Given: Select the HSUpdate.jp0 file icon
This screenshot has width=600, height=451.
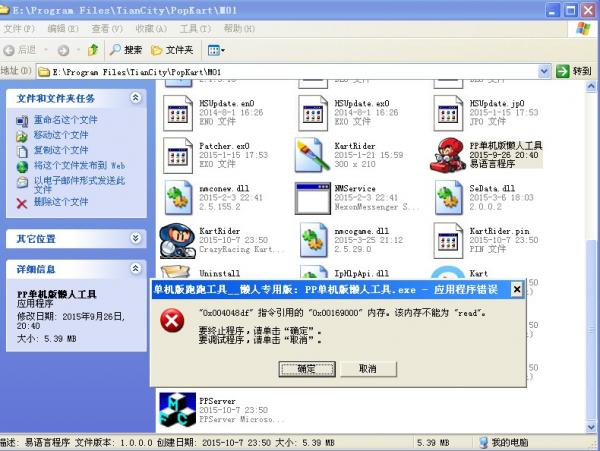Looking at the screenshot, I should (x=448, y=113).
